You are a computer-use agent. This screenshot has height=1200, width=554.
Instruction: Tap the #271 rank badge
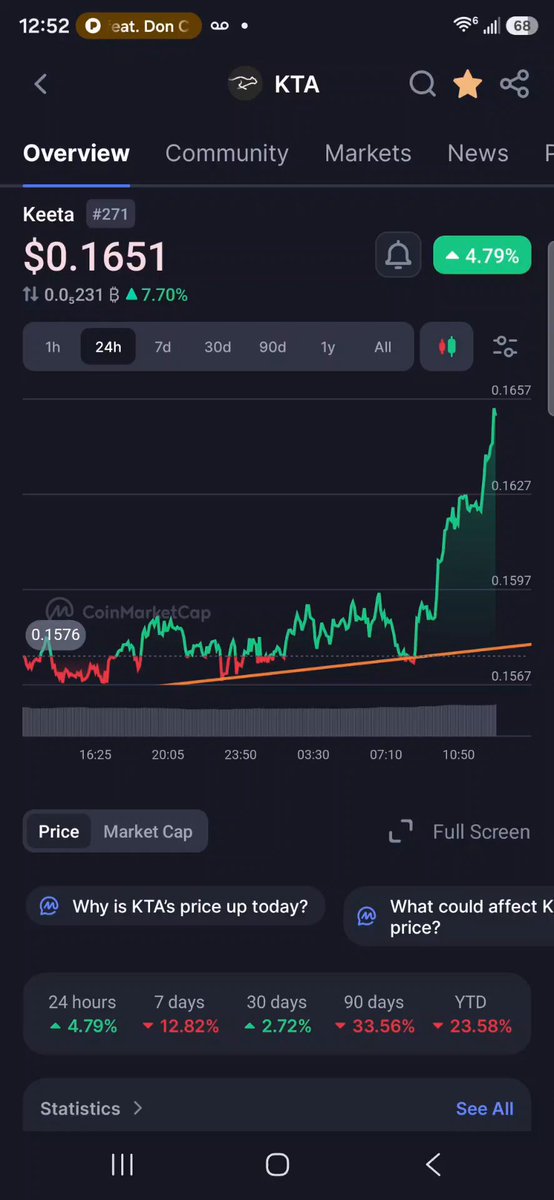coord(110,214)
